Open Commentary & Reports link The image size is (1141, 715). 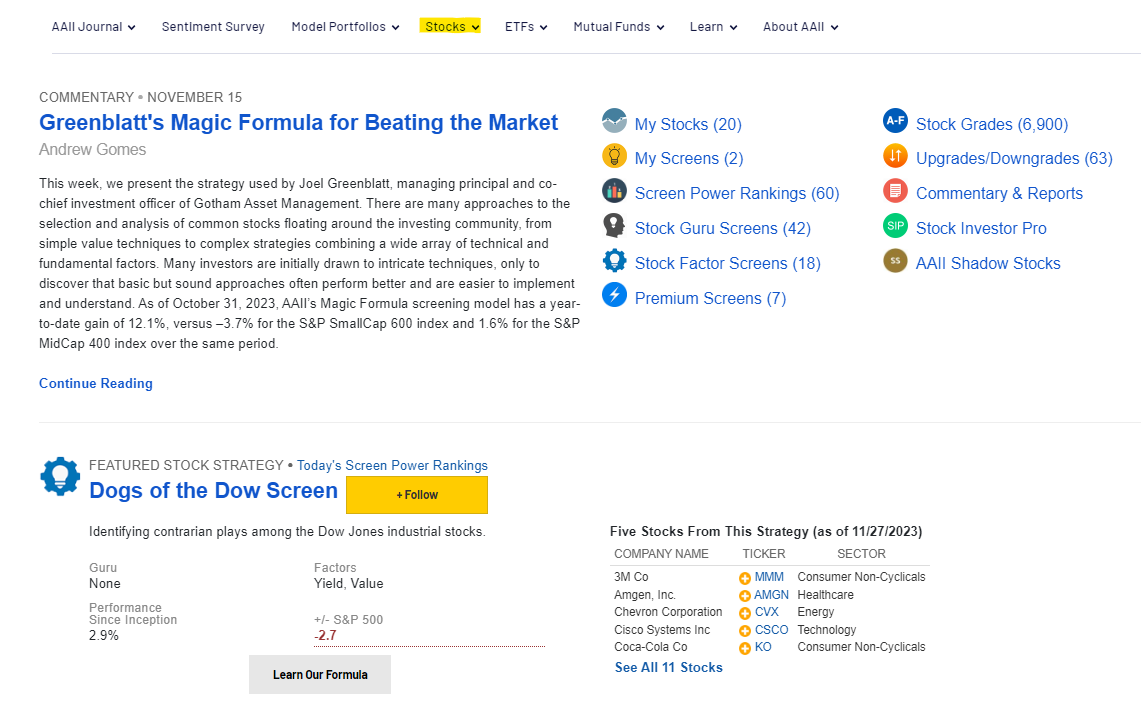click(x=999, y=193)
